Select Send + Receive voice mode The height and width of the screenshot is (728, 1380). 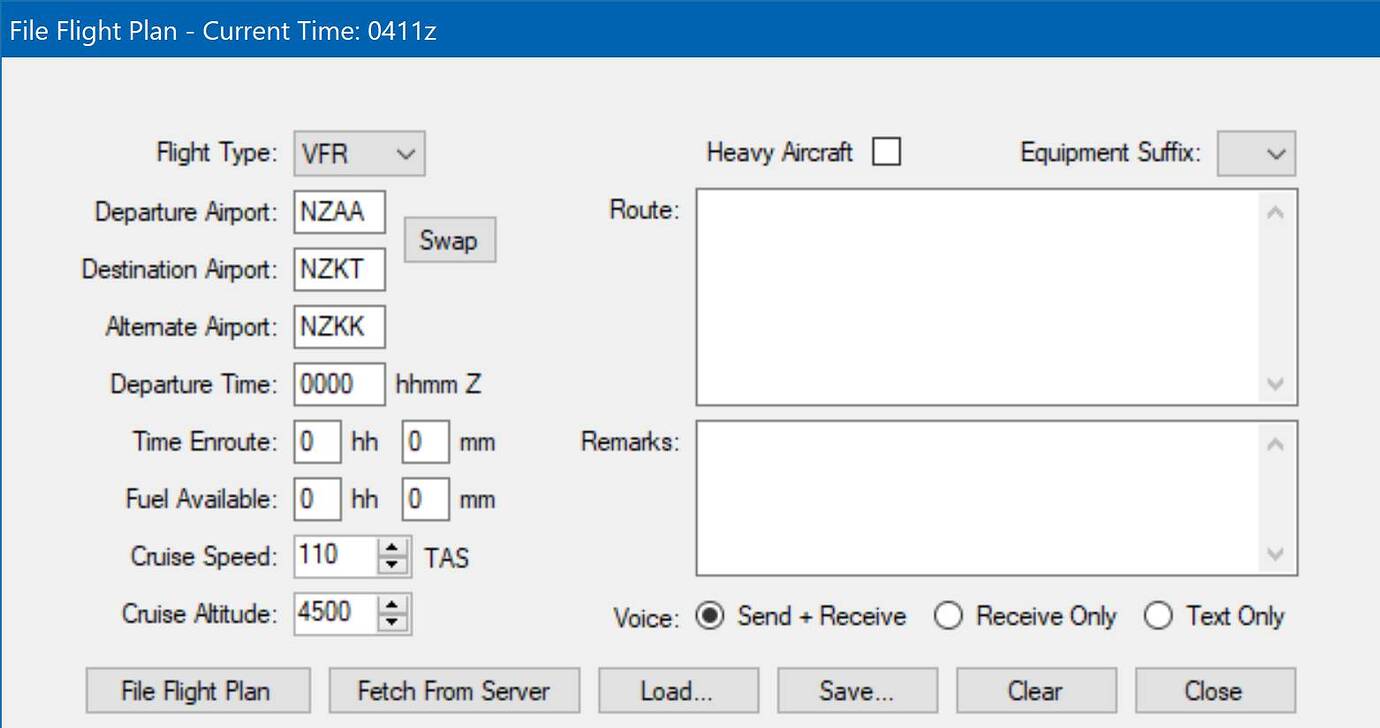[x=710, y=617]
